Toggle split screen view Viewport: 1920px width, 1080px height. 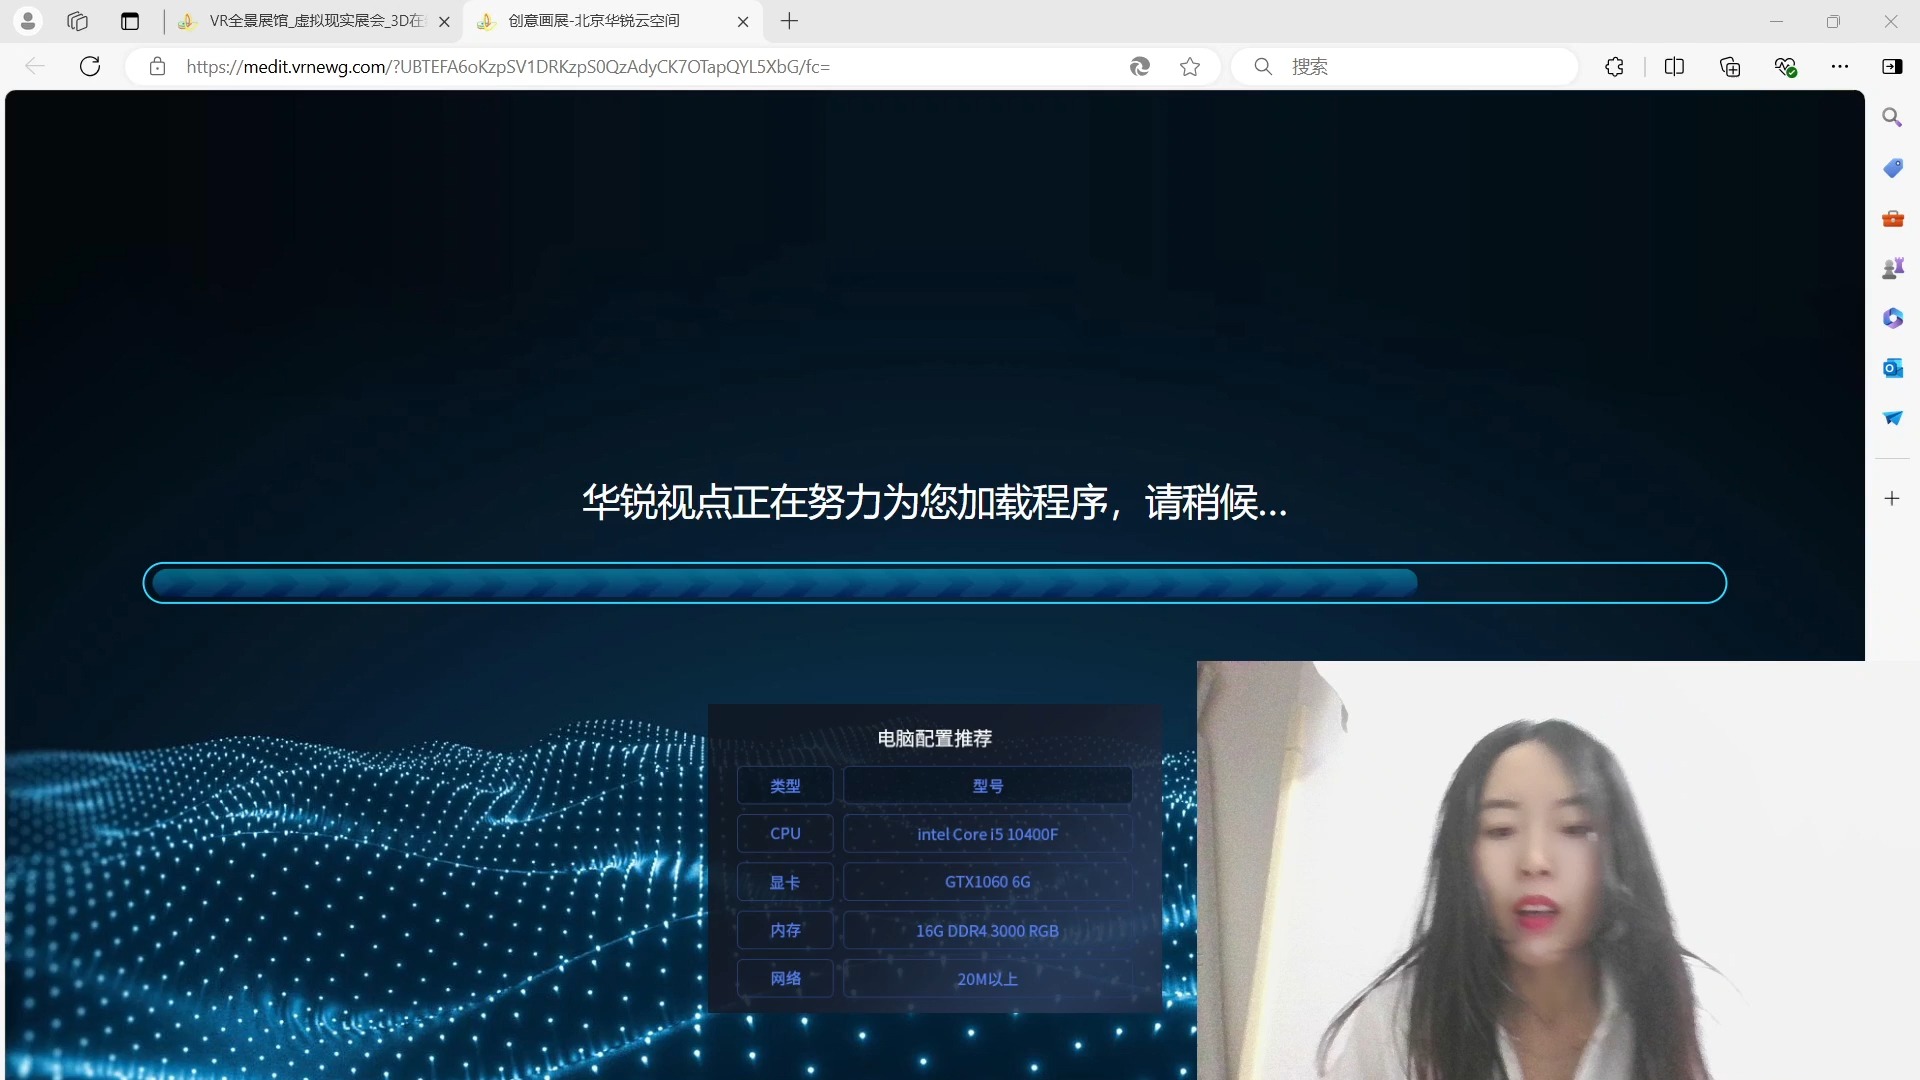1674,66
